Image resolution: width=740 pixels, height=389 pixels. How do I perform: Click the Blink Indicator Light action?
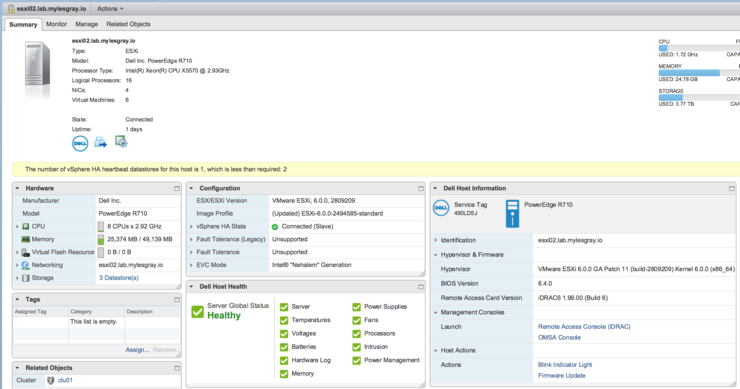coord(565,365)
